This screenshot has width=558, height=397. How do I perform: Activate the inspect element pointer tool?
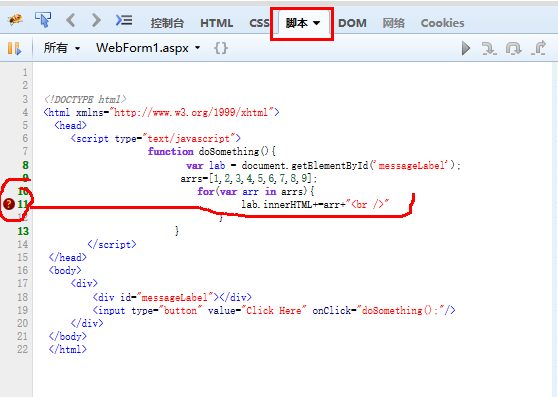(43, 20)
